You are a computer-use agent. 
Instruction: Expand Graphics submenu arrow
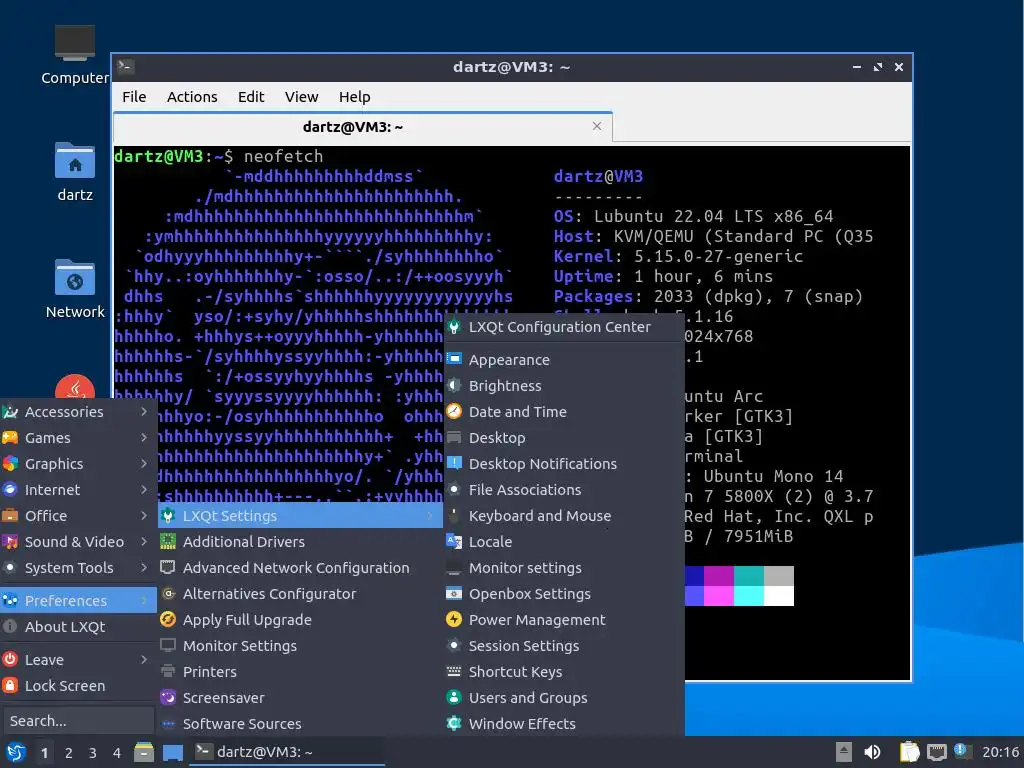tap(144, 463)
